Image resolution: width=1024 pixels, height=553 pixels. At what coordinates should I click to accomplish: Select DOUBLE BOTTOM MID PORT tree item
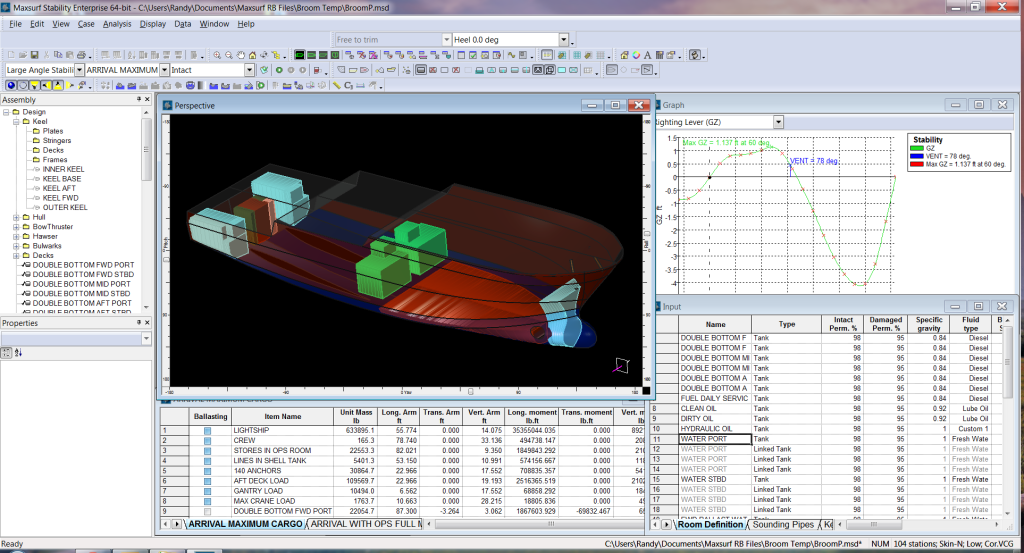(x=82, y=284)
